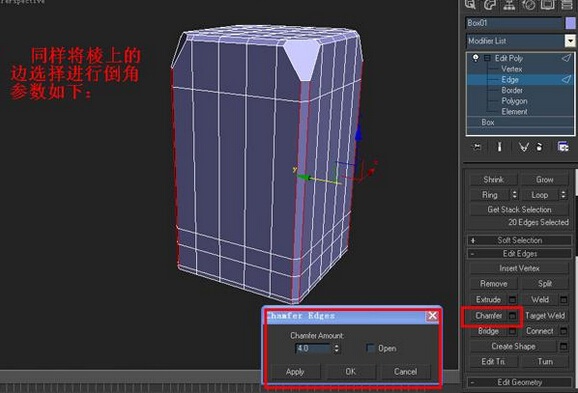The height and width of the screenshot is (393, 578).
Task: Click the Turn button
Action: pyautogui.click(x=544, y=361)
